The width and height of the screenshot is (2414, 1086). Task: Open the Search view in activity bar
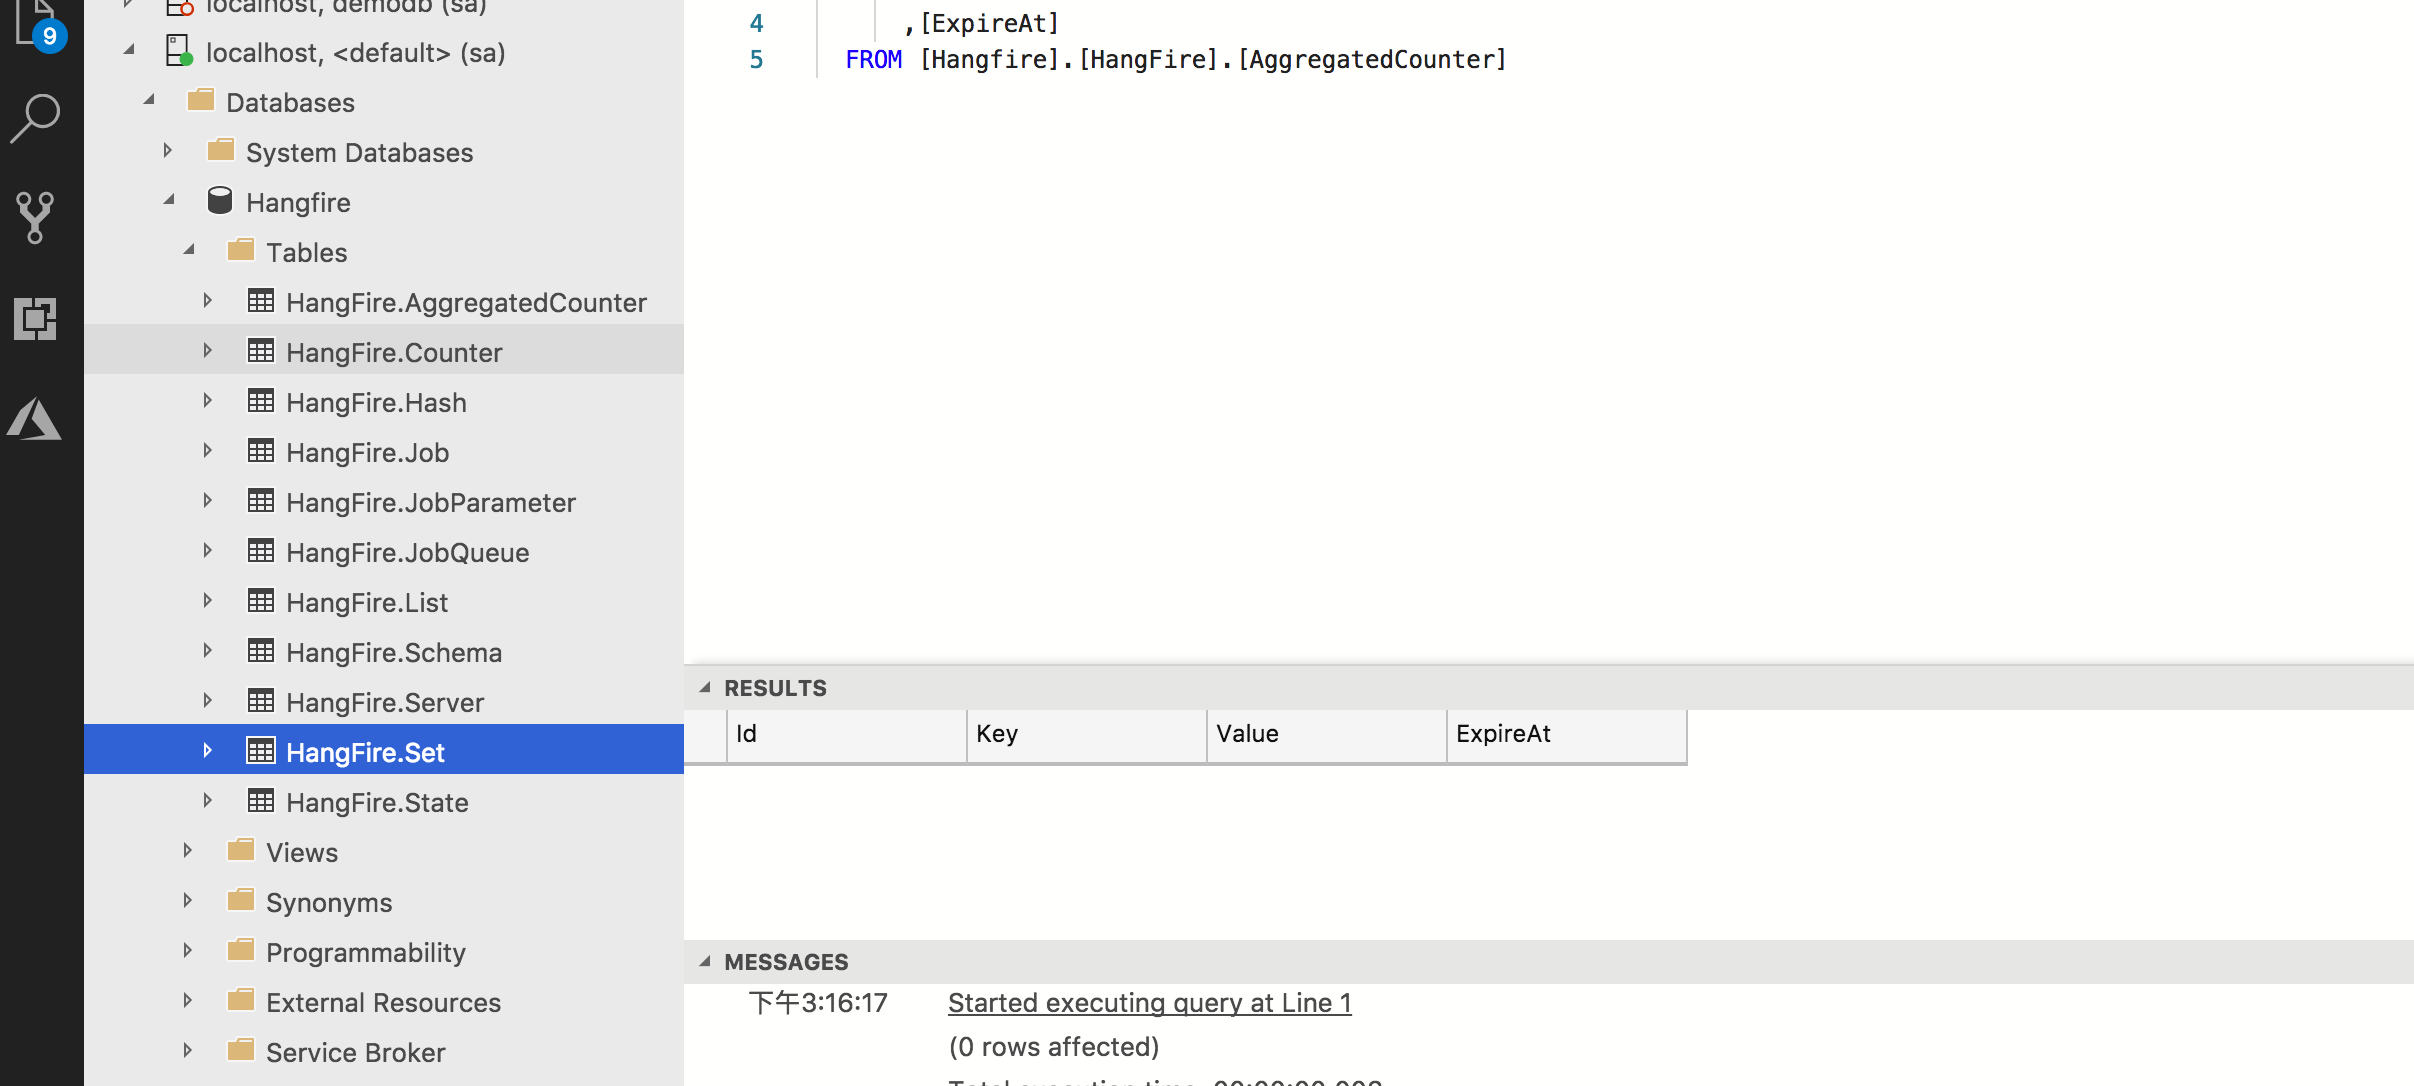[36, 118]
